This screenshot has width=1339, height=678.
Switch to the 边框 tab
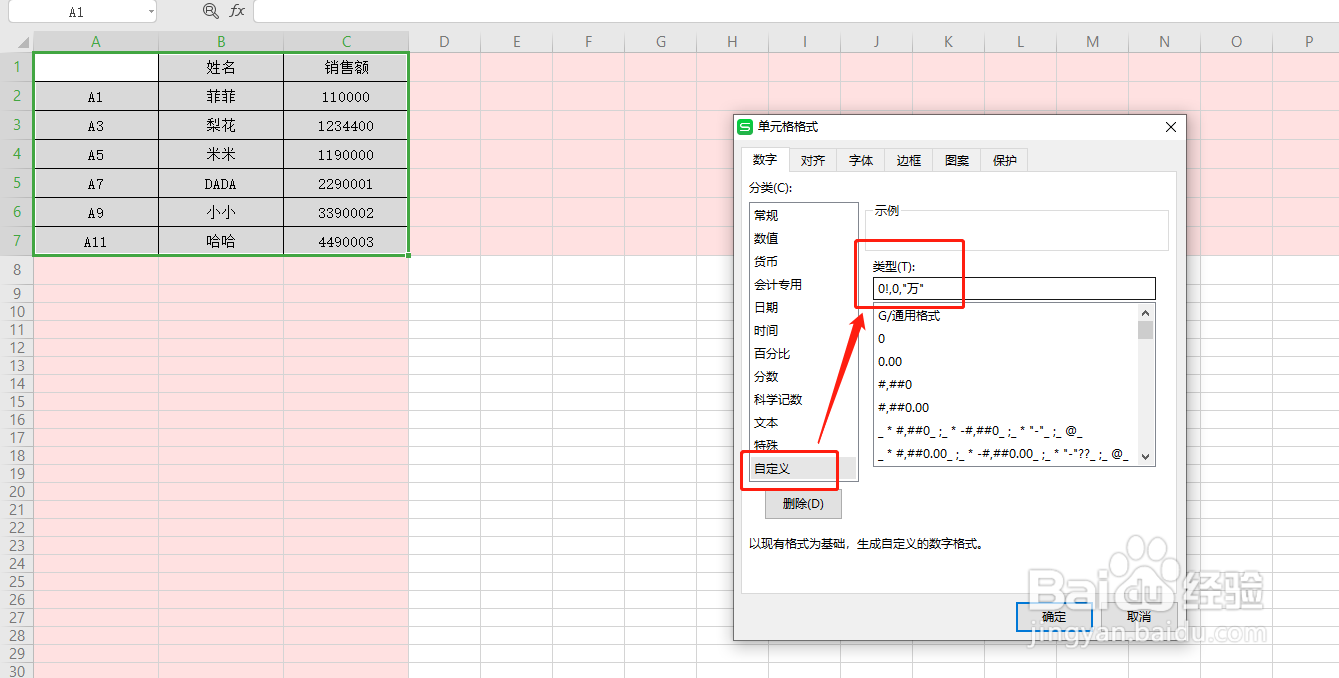click(x=909, y=160)
